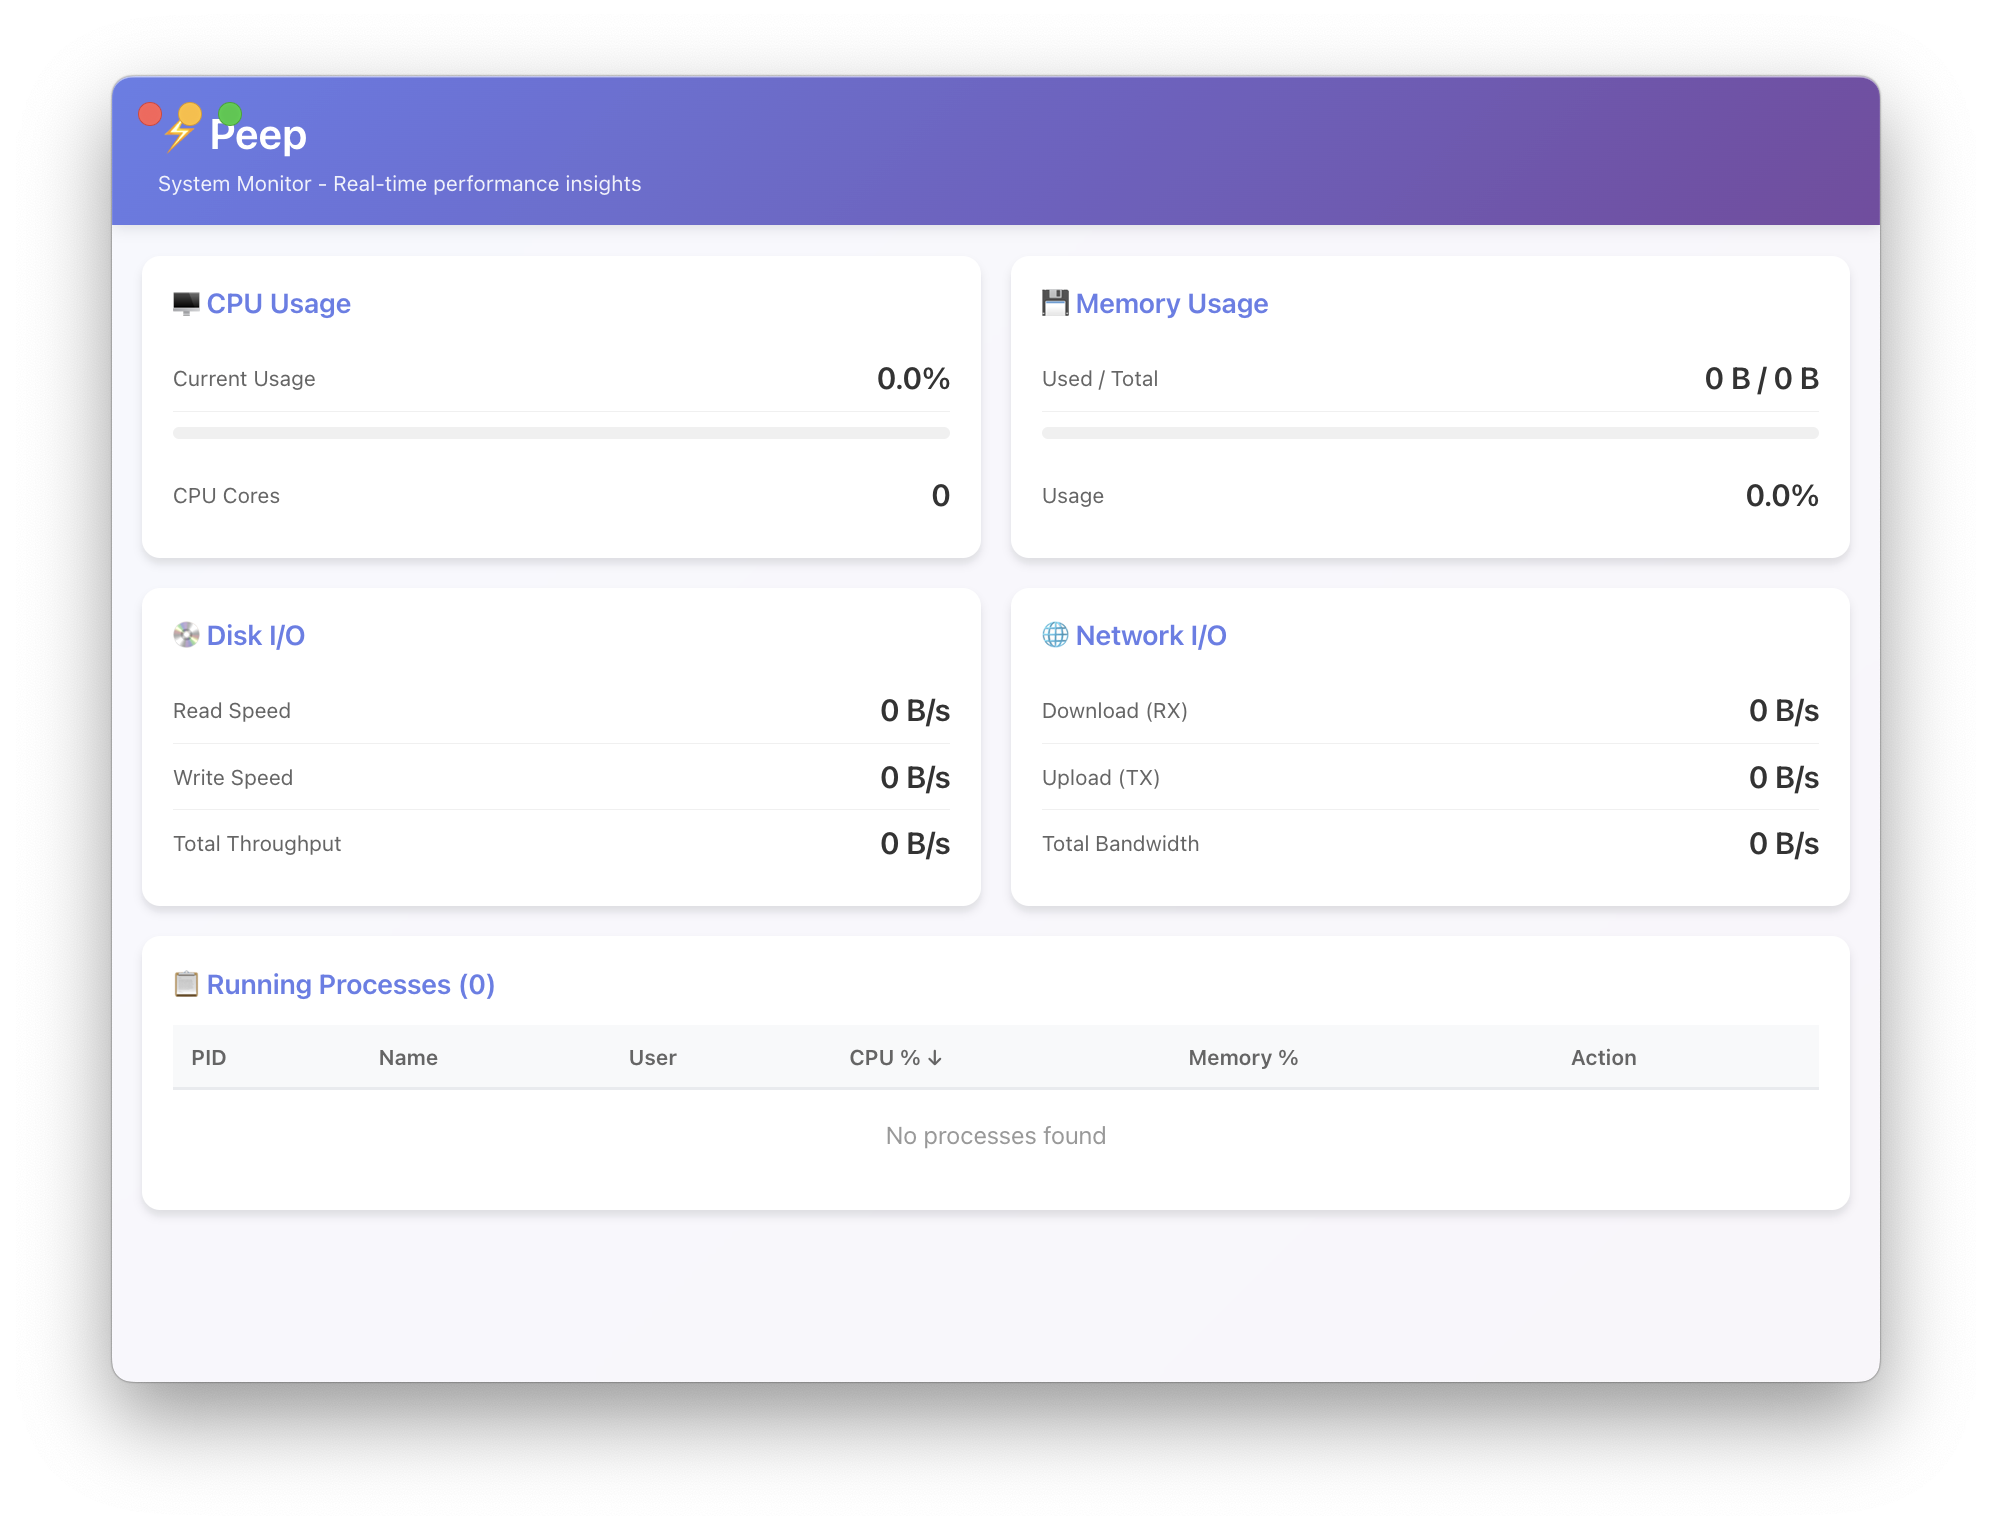Click the red close window button
This screenshot has height=1530, width=1992.
point(150,114)
